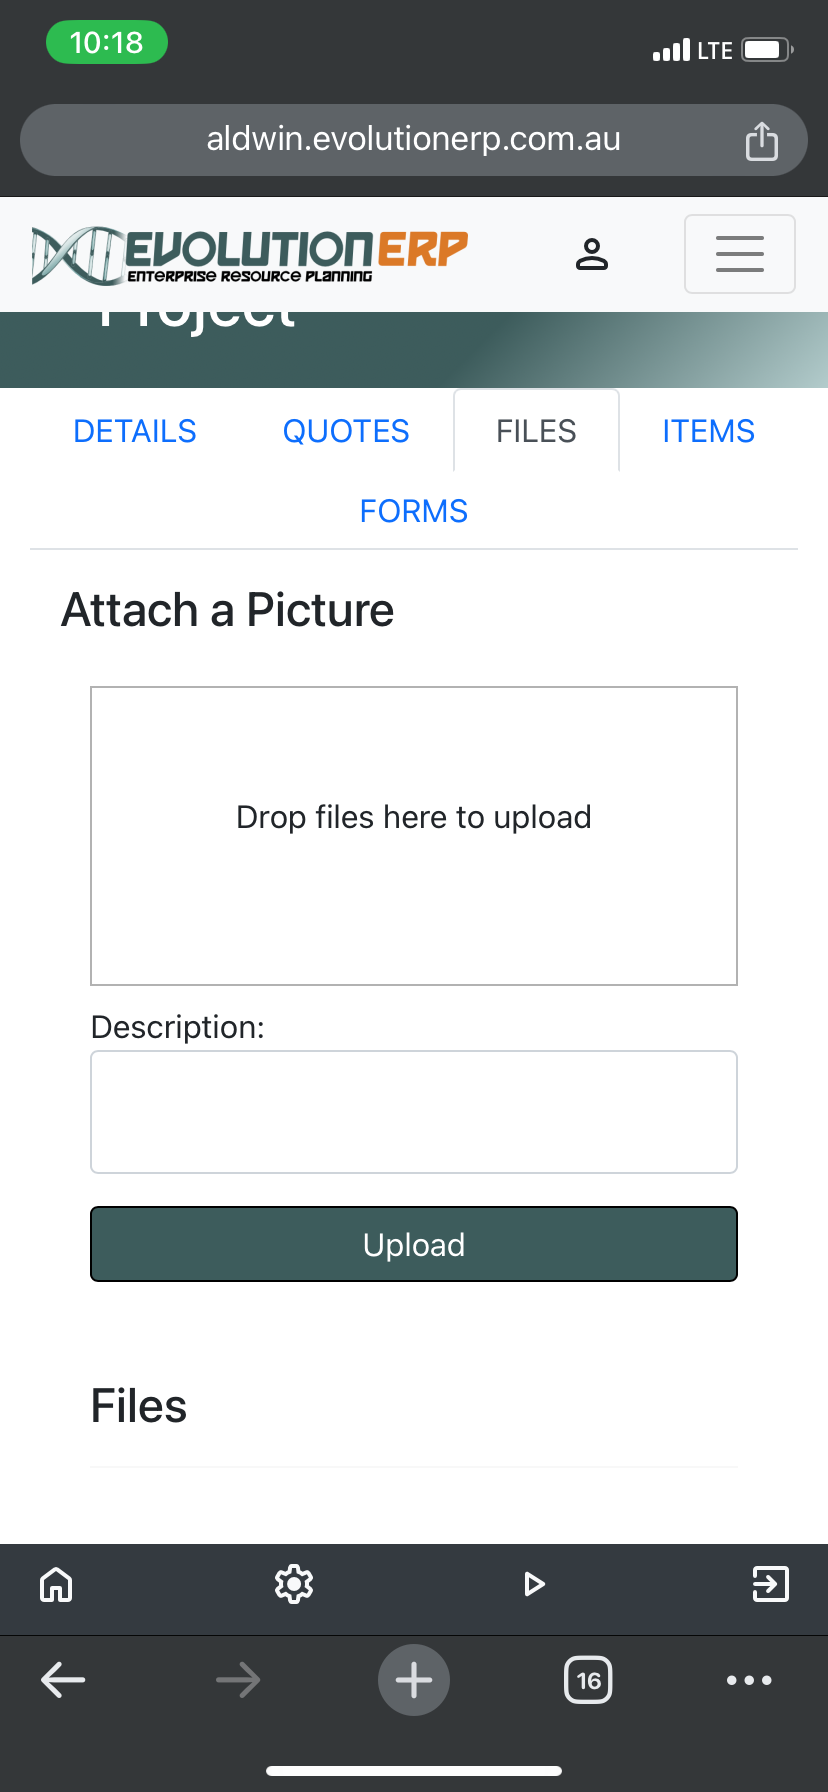Screen dimensions: 828x1792
Task: Expand the hamburger navigation menu
Action: click(739, 254)
